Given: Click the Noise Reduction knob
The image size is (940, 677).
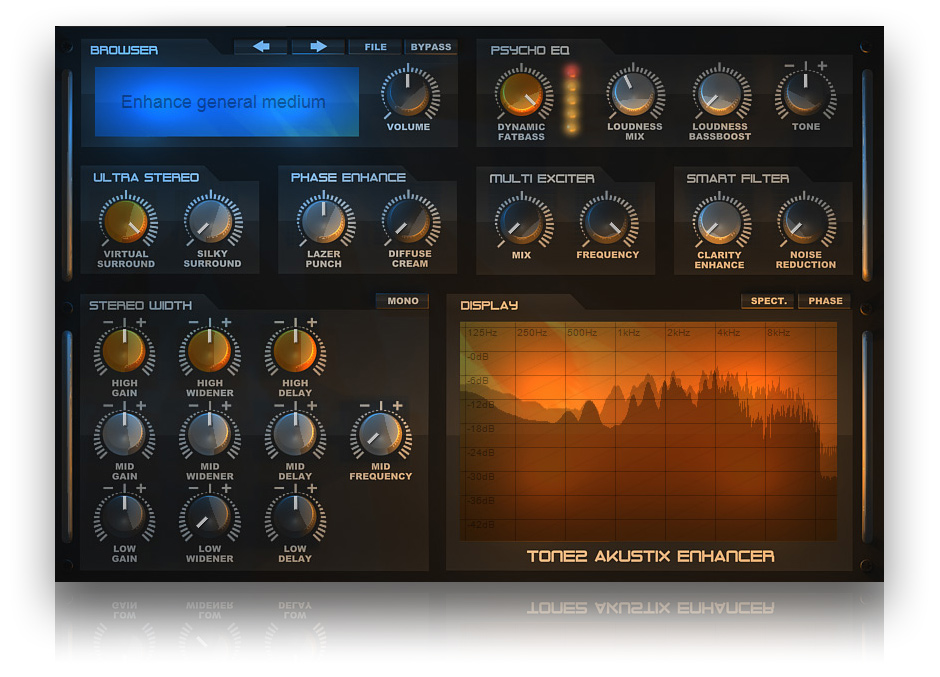Looking at the screenshot, I should click(x=805, y=221).
